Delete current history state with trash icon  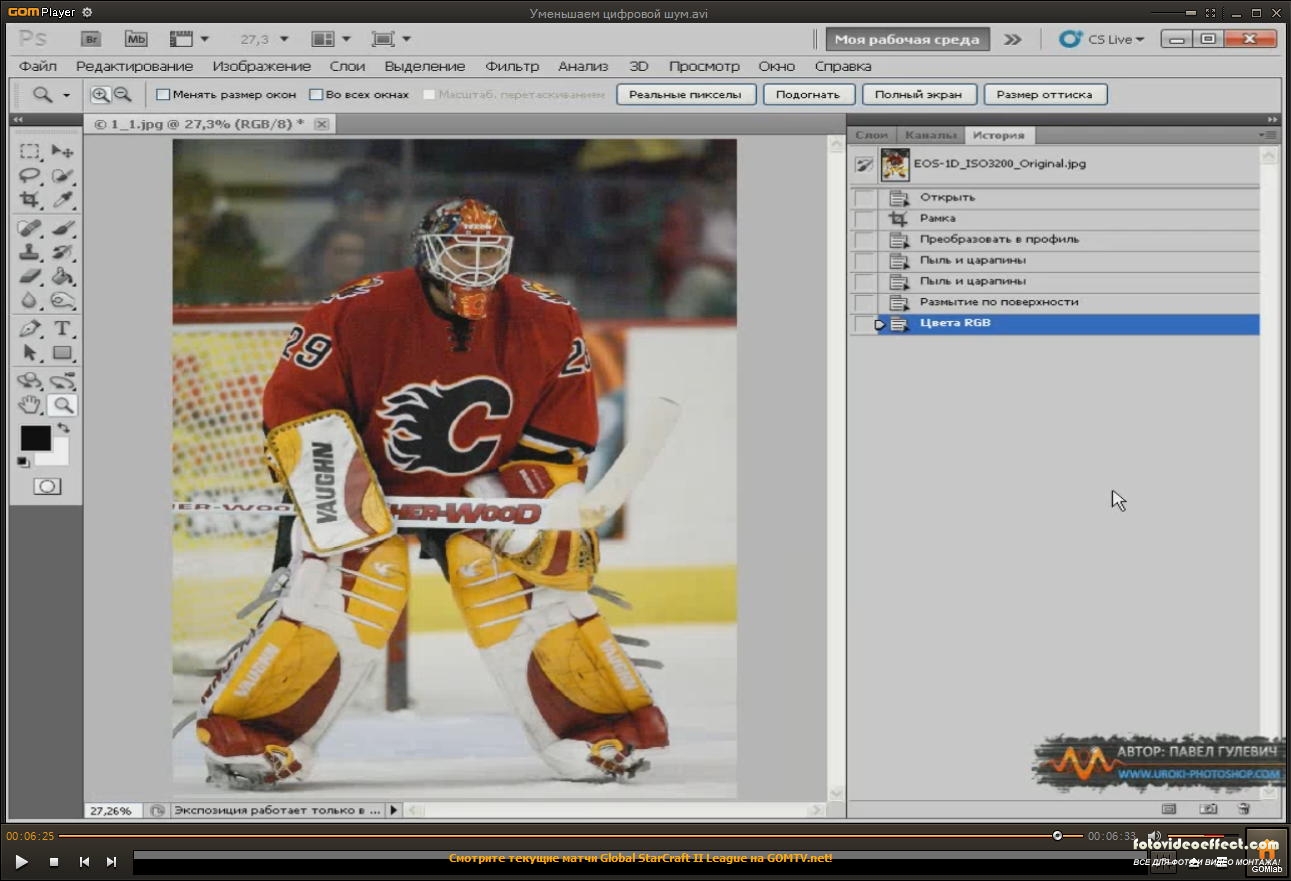click(x=1243, y=808)
